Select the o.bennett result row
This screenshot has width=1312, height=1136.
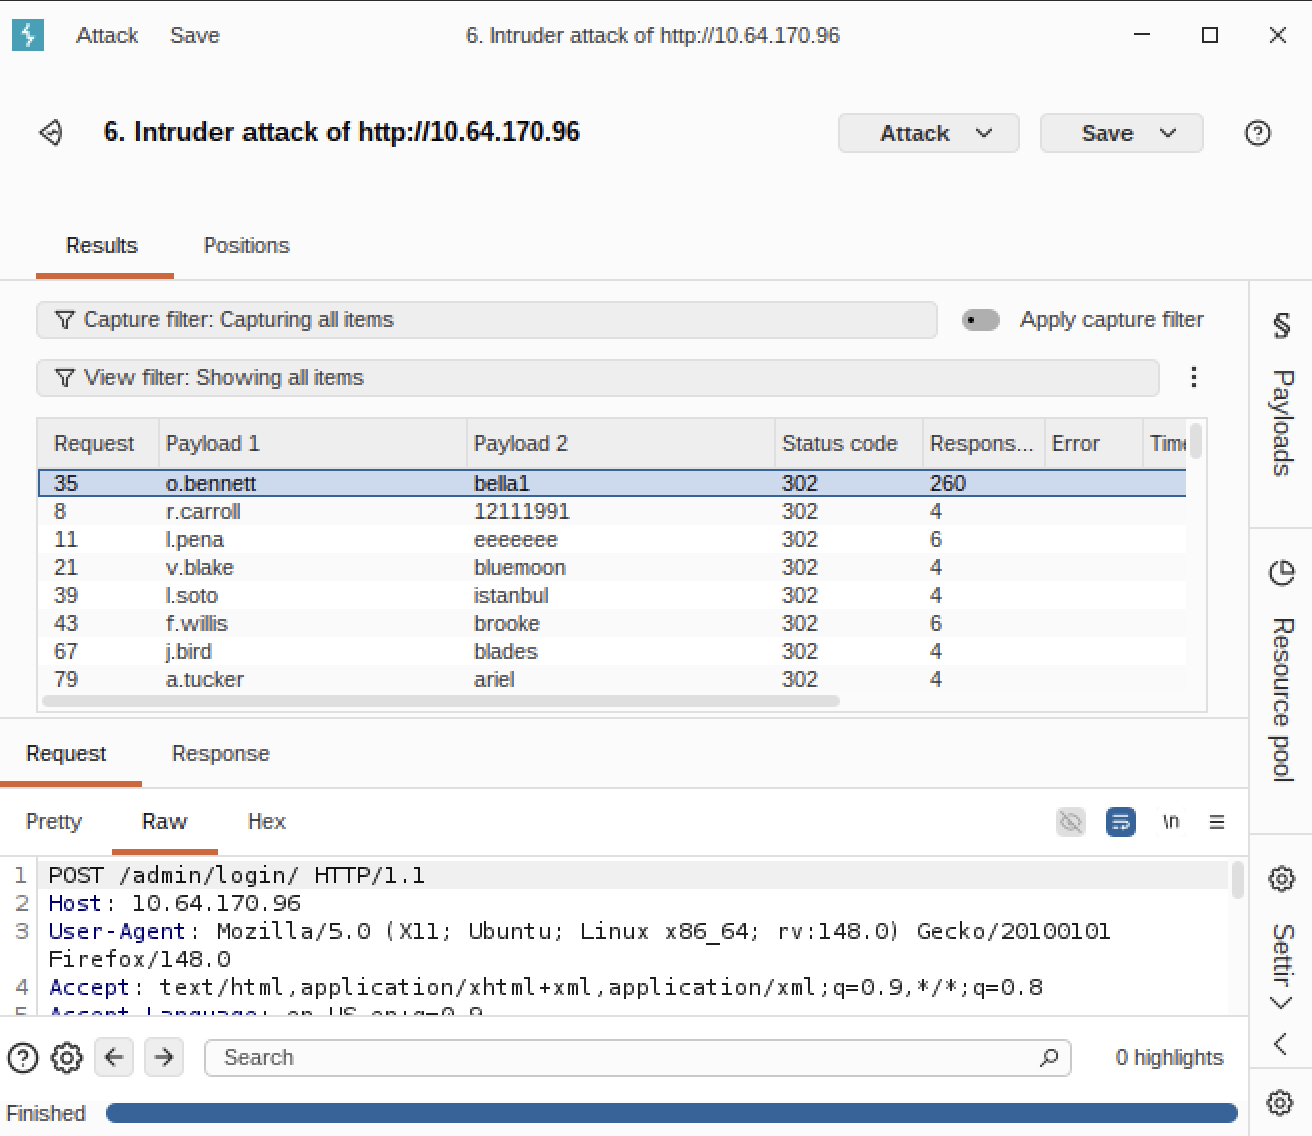612,483
